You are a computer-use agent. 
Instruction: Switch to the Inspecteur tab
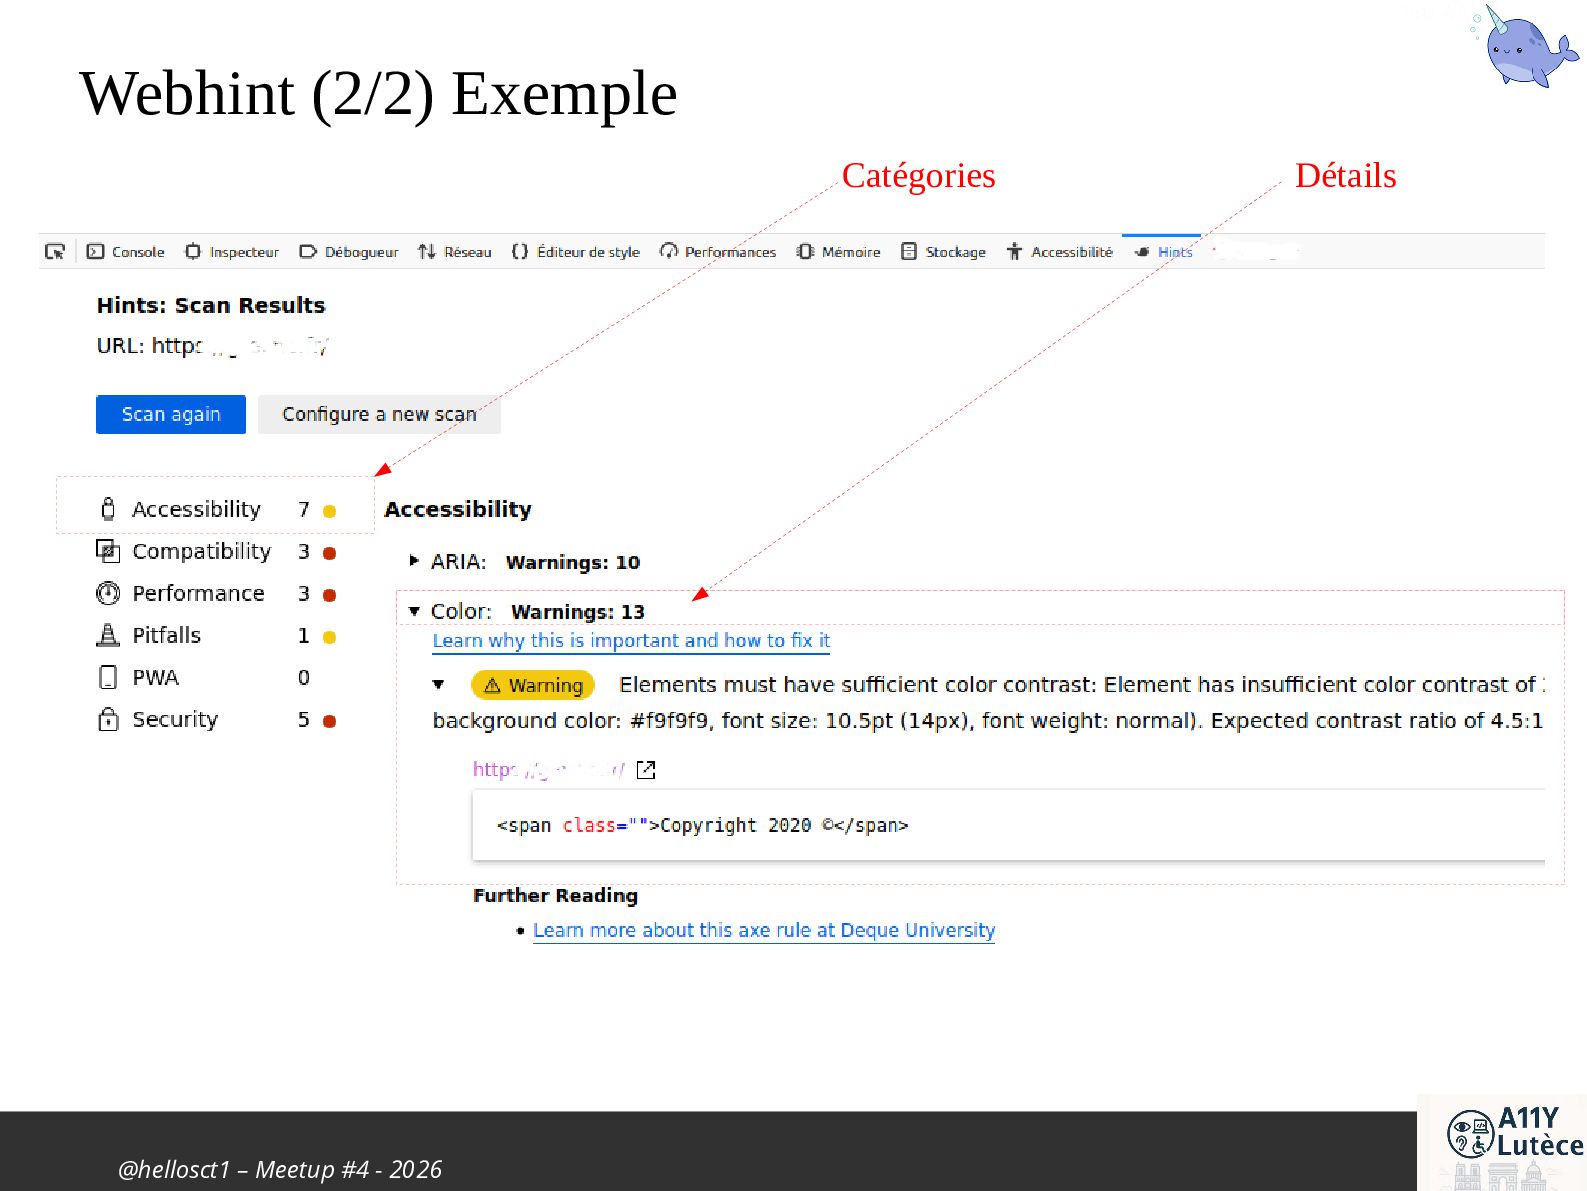(232, 252)
